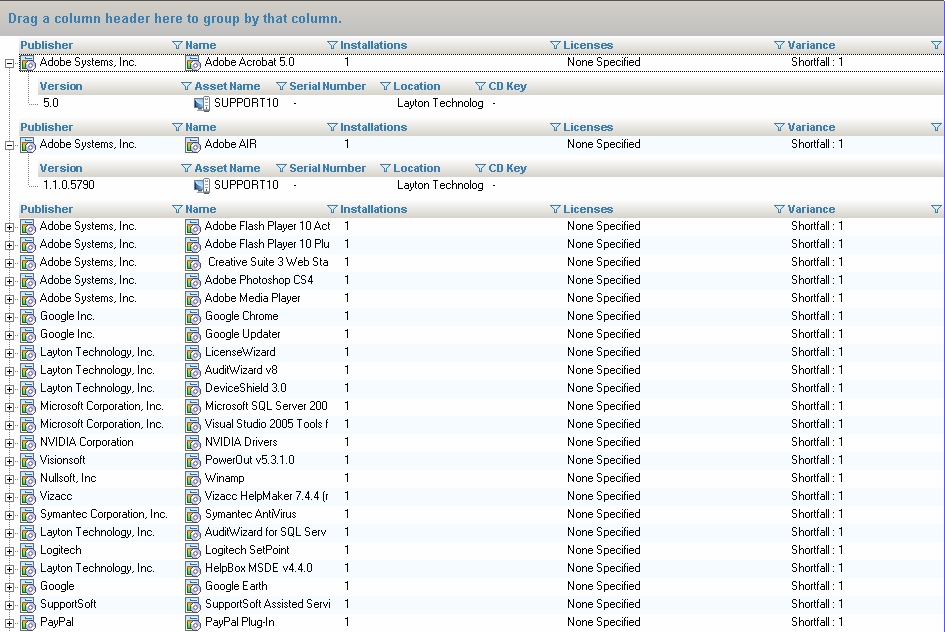Click the publisher icon beside Nullsoft, Inc
945x632 pixels.
(x=28, y=479)
